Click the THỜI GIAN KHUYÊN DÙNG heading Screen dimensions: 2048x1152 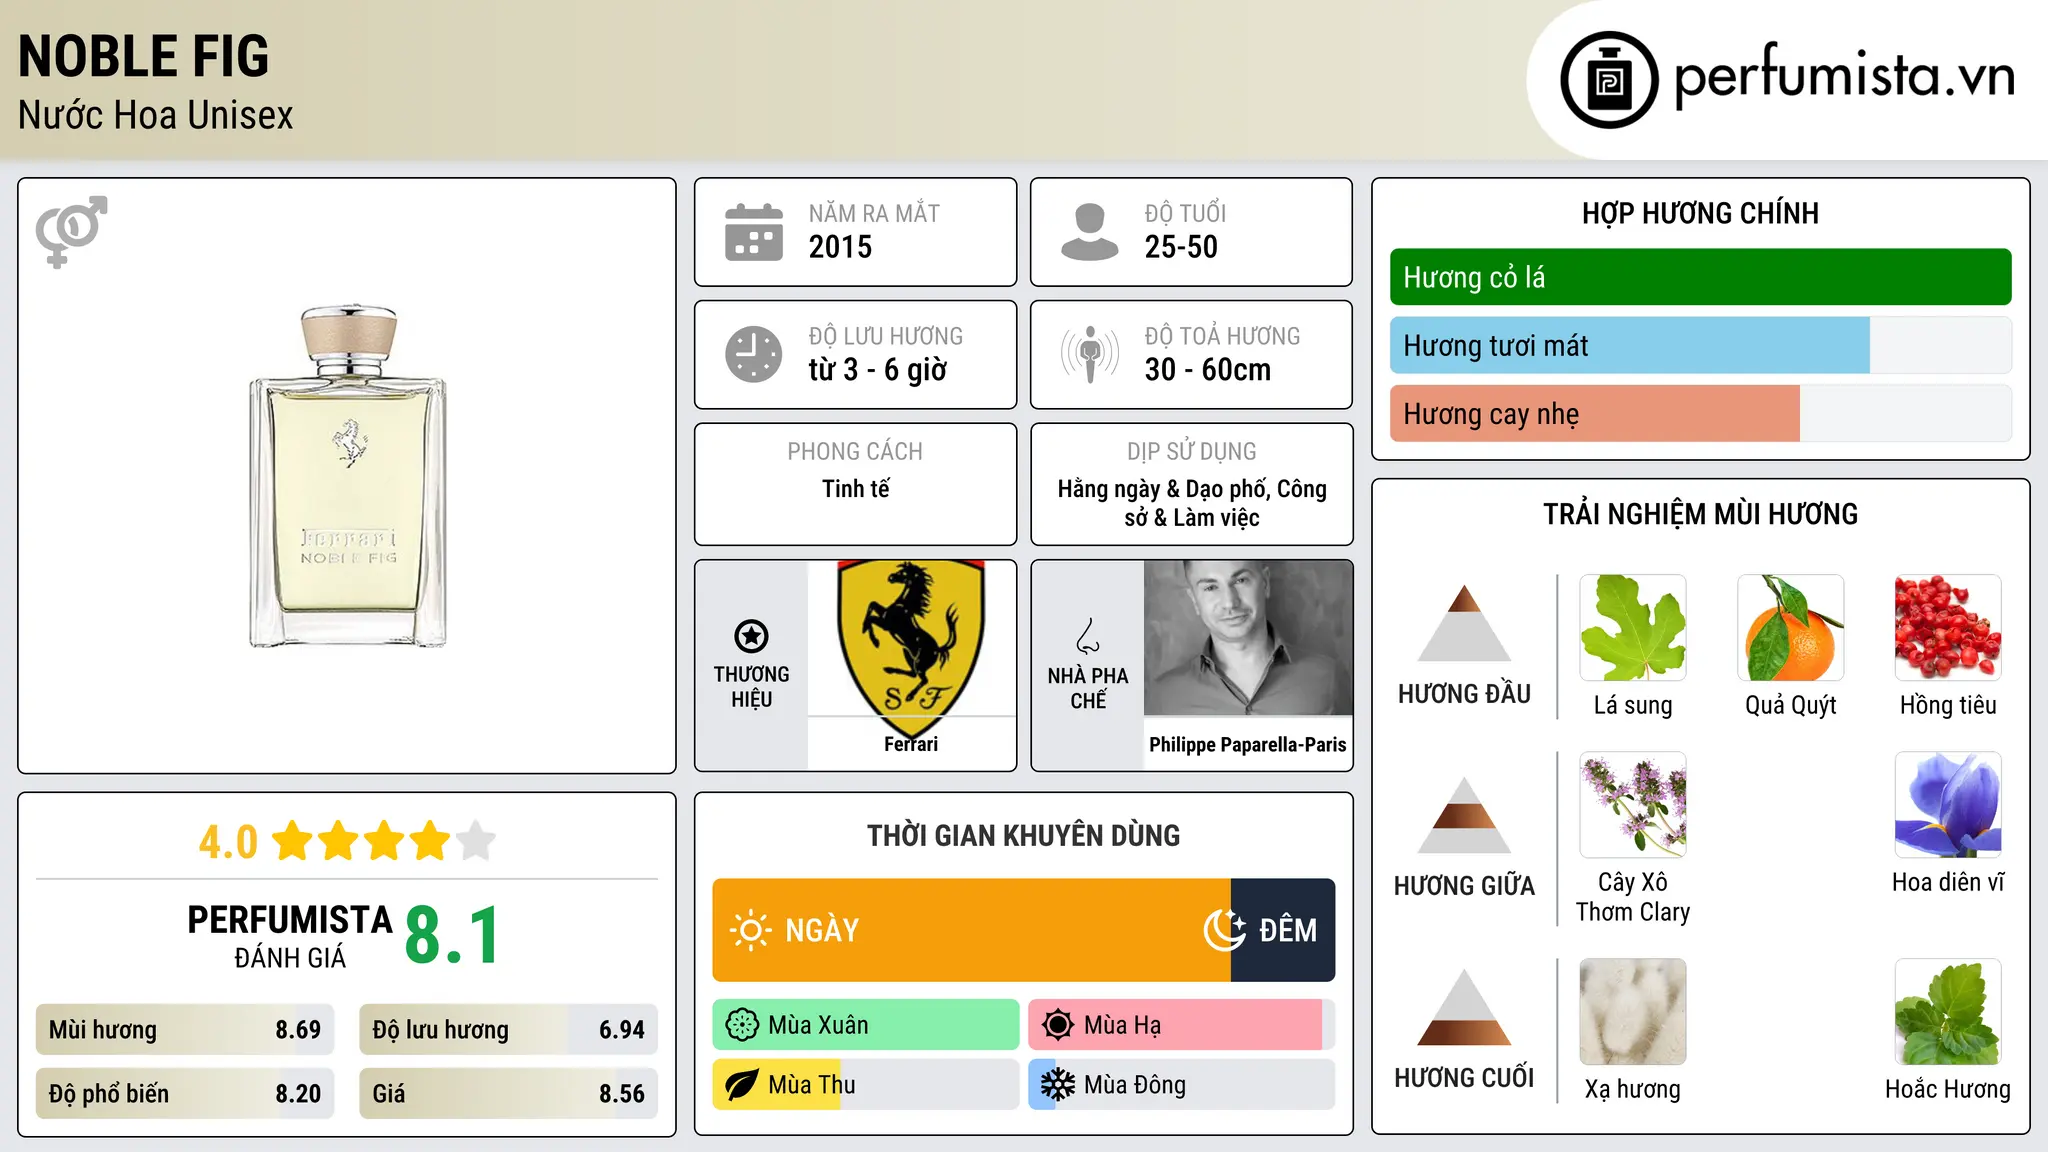point(1024,836)
